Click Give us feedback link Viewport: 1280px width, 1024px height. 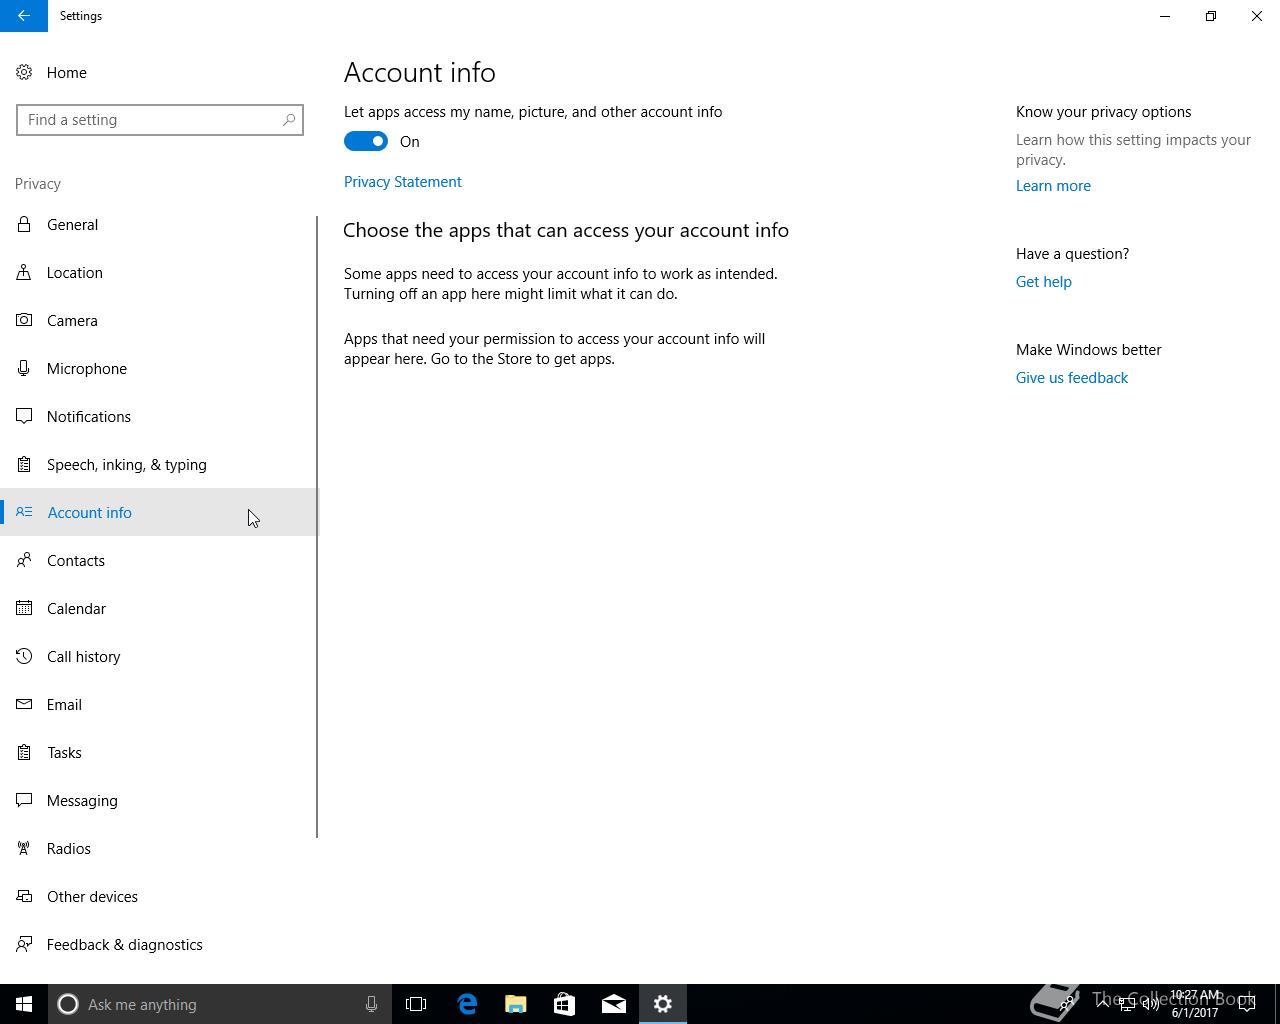point(1072,378)
